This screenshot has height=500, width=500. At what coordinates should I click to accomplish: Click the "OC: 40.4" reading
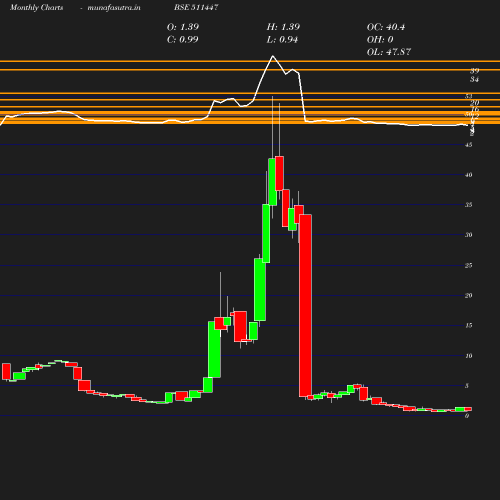coord(386,27)
